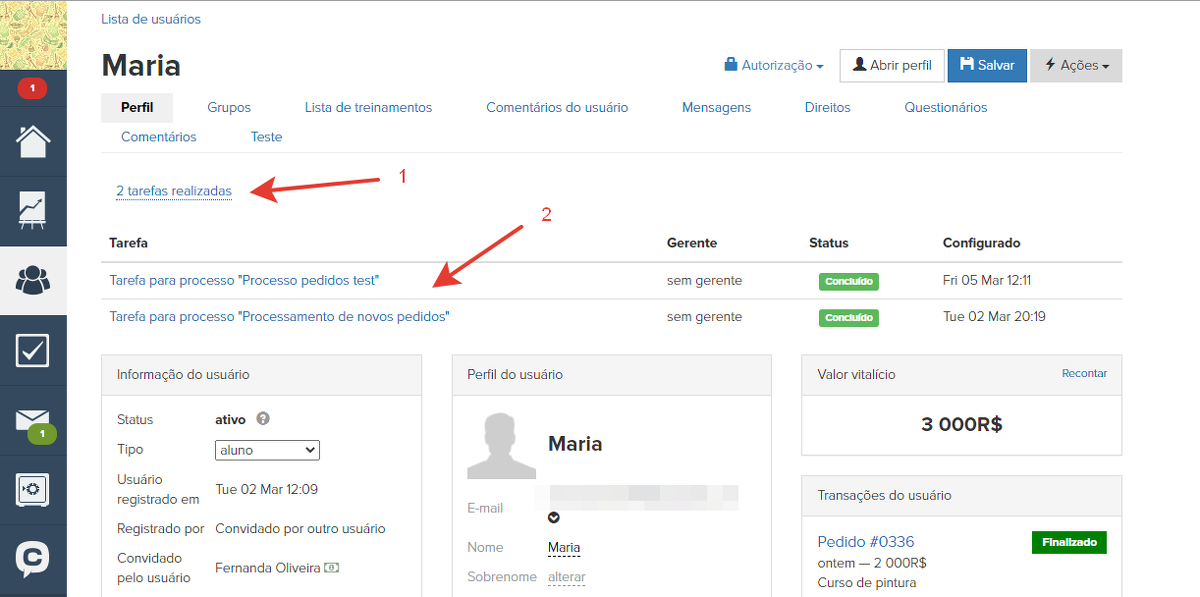Expand the Autorização dropdown
This screenshot has height=597, width=1200.
click(774, 65)
